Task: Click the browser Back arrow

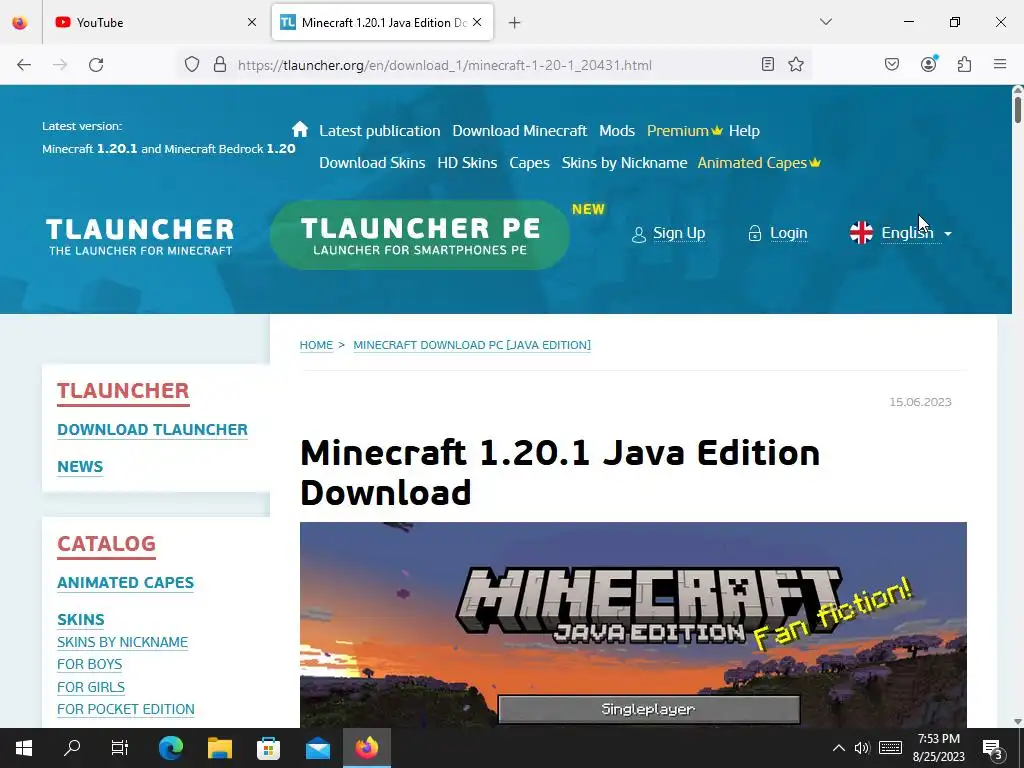Action: pos(24,65)
